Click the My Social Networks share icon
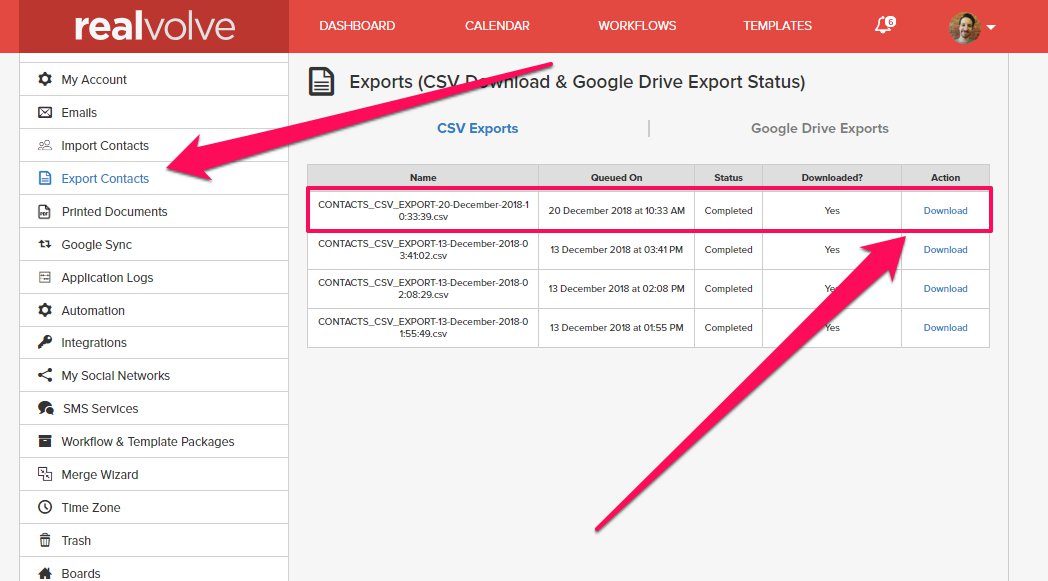Image resolution: width=1048 pixels, height=581 pixels. click(45, 376)
